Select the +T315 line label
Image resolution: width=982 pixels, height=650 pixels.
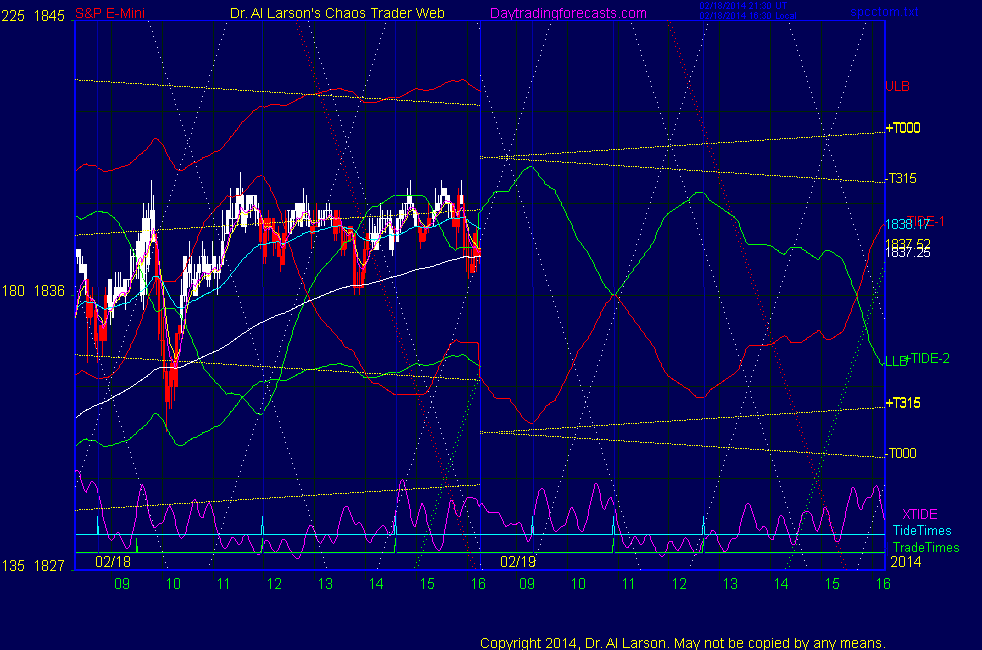tap(903, 403)
